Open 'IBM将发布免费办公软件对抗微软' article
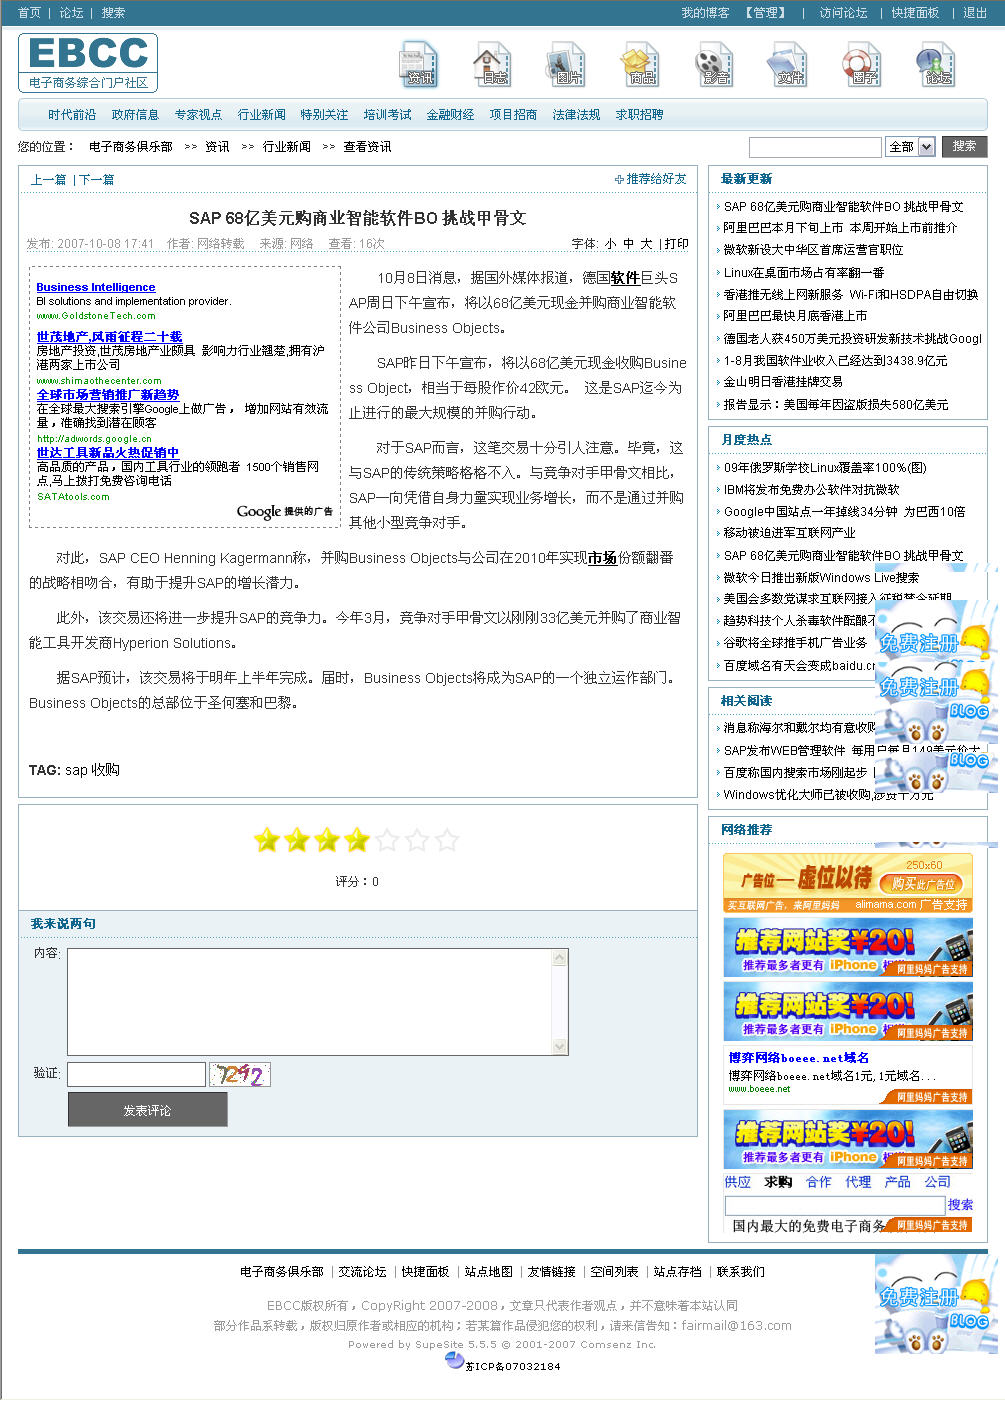The height and width of the screenshot is (1401, 1005). click(x=812, y=490)
